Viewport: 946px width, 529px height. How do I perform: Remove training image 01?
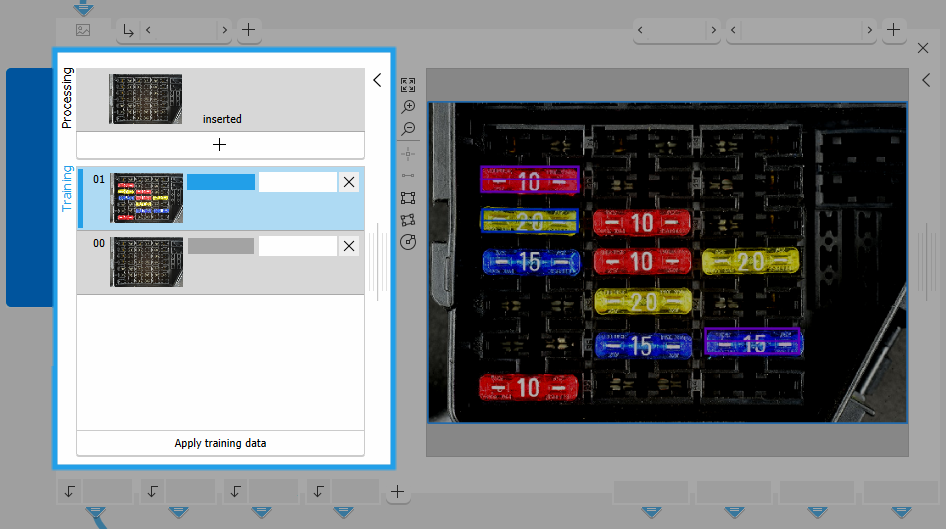point(348,182)
